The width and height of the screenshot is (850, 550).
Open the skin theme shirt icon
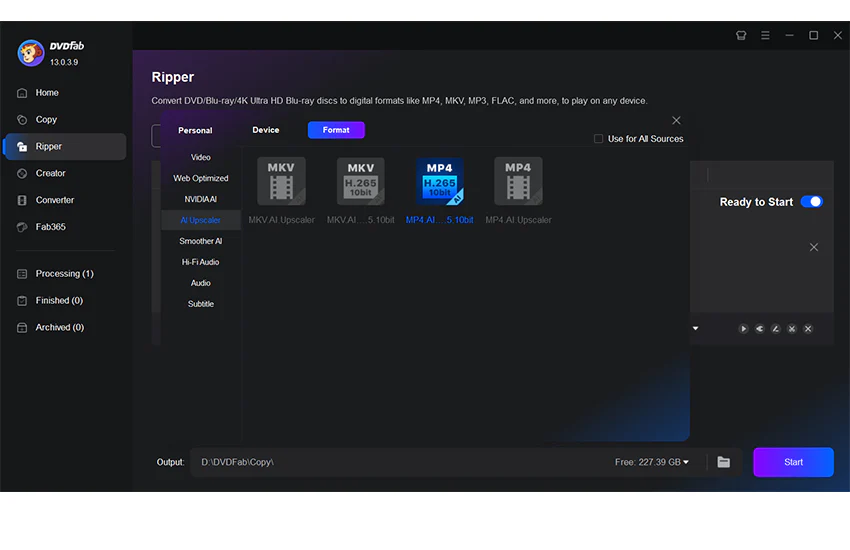pos(741,35)
